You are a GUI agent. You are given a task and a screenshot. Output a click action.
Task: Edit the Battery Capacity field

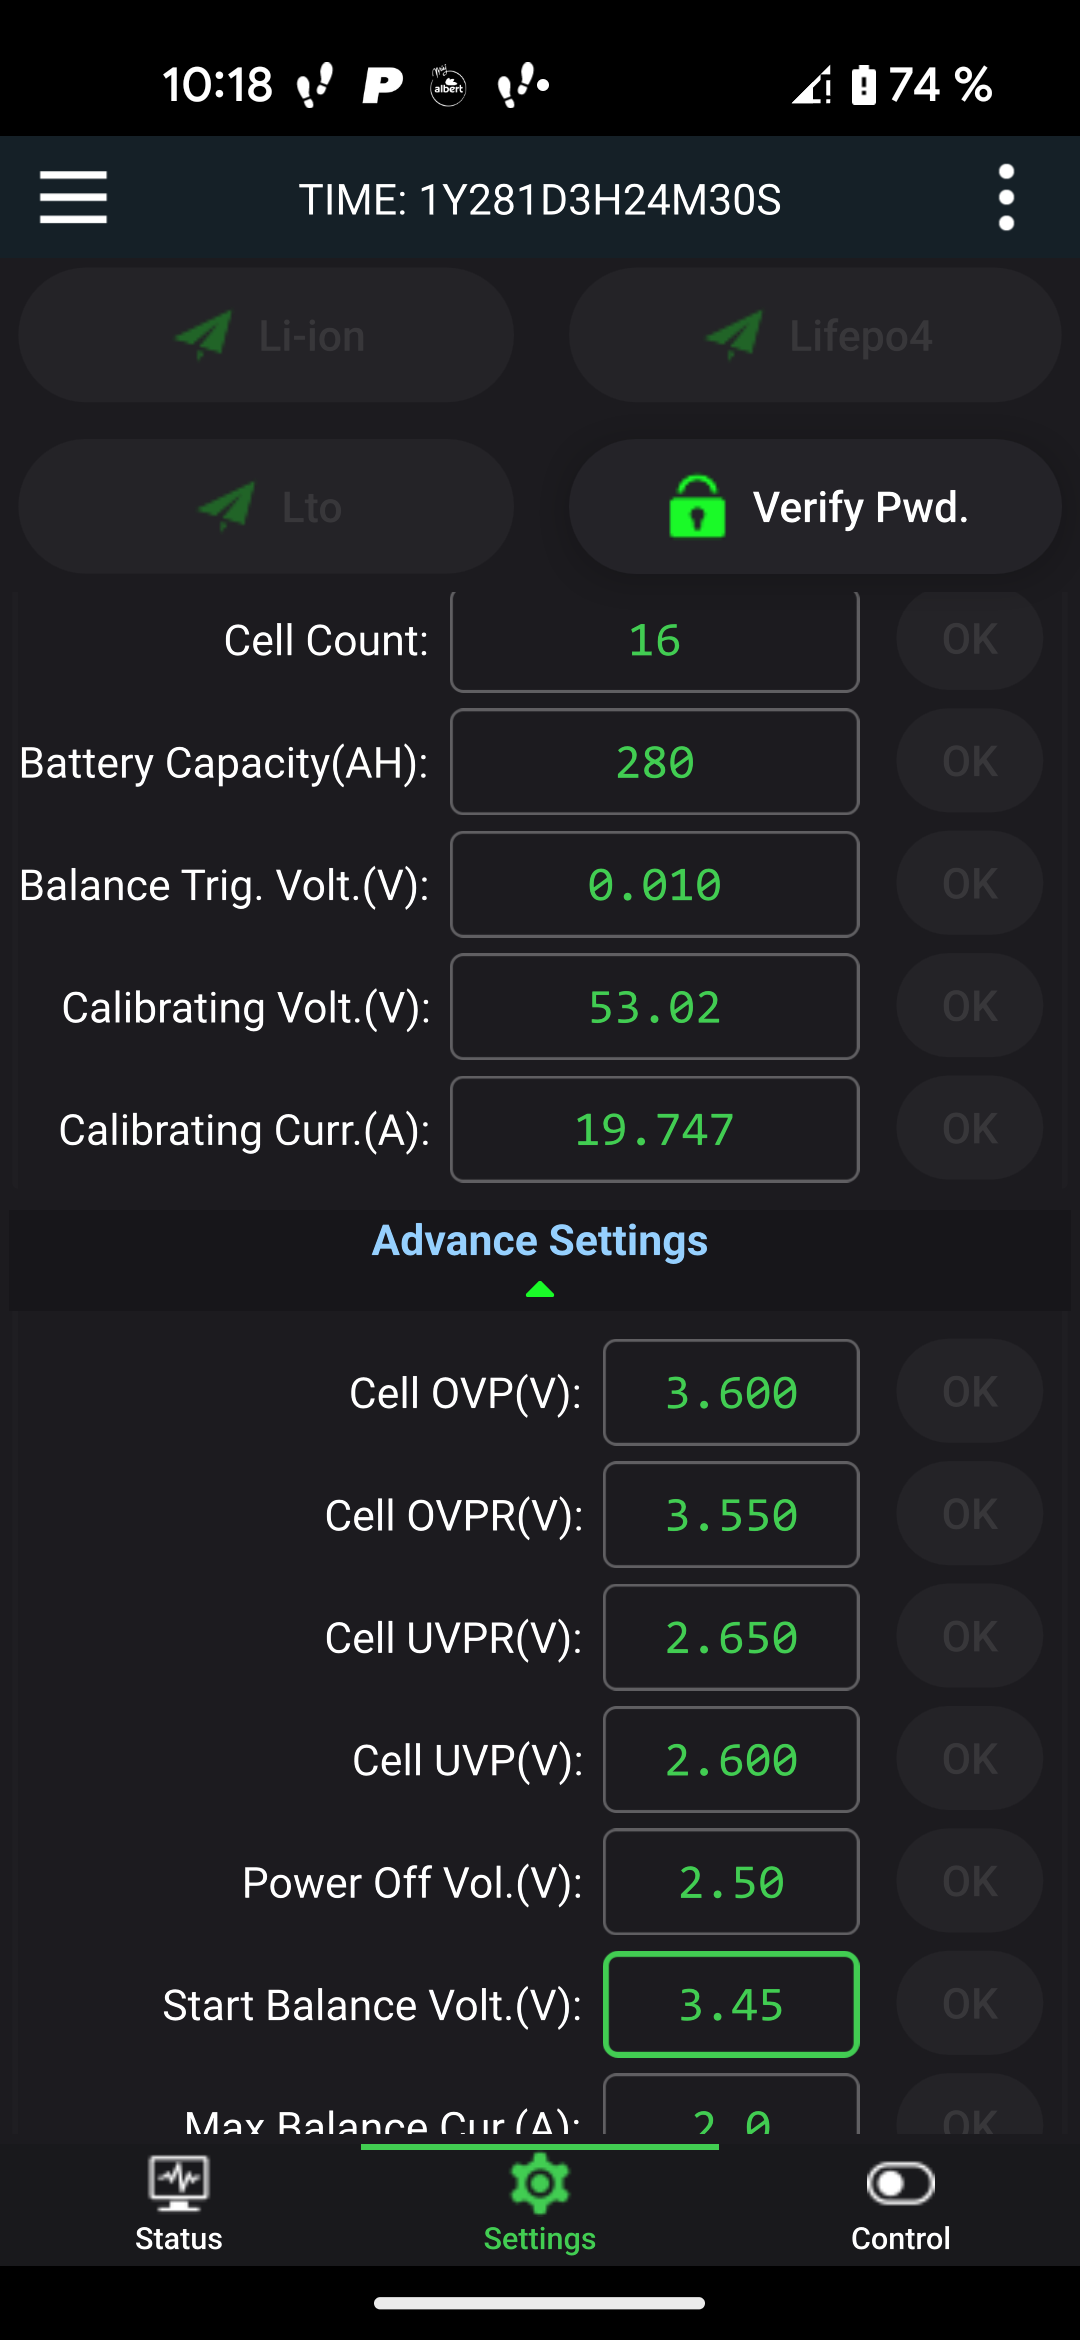[x=655, y=762]
